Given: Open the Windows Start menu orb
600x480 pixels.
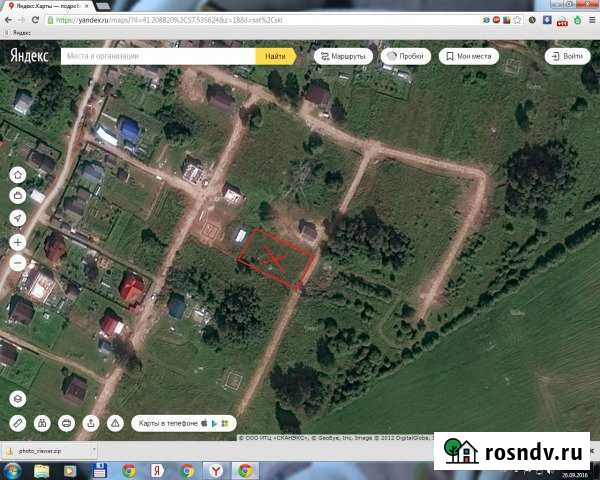Looking at the screenshot, I should pyautogui.click(x=12, y=471).
